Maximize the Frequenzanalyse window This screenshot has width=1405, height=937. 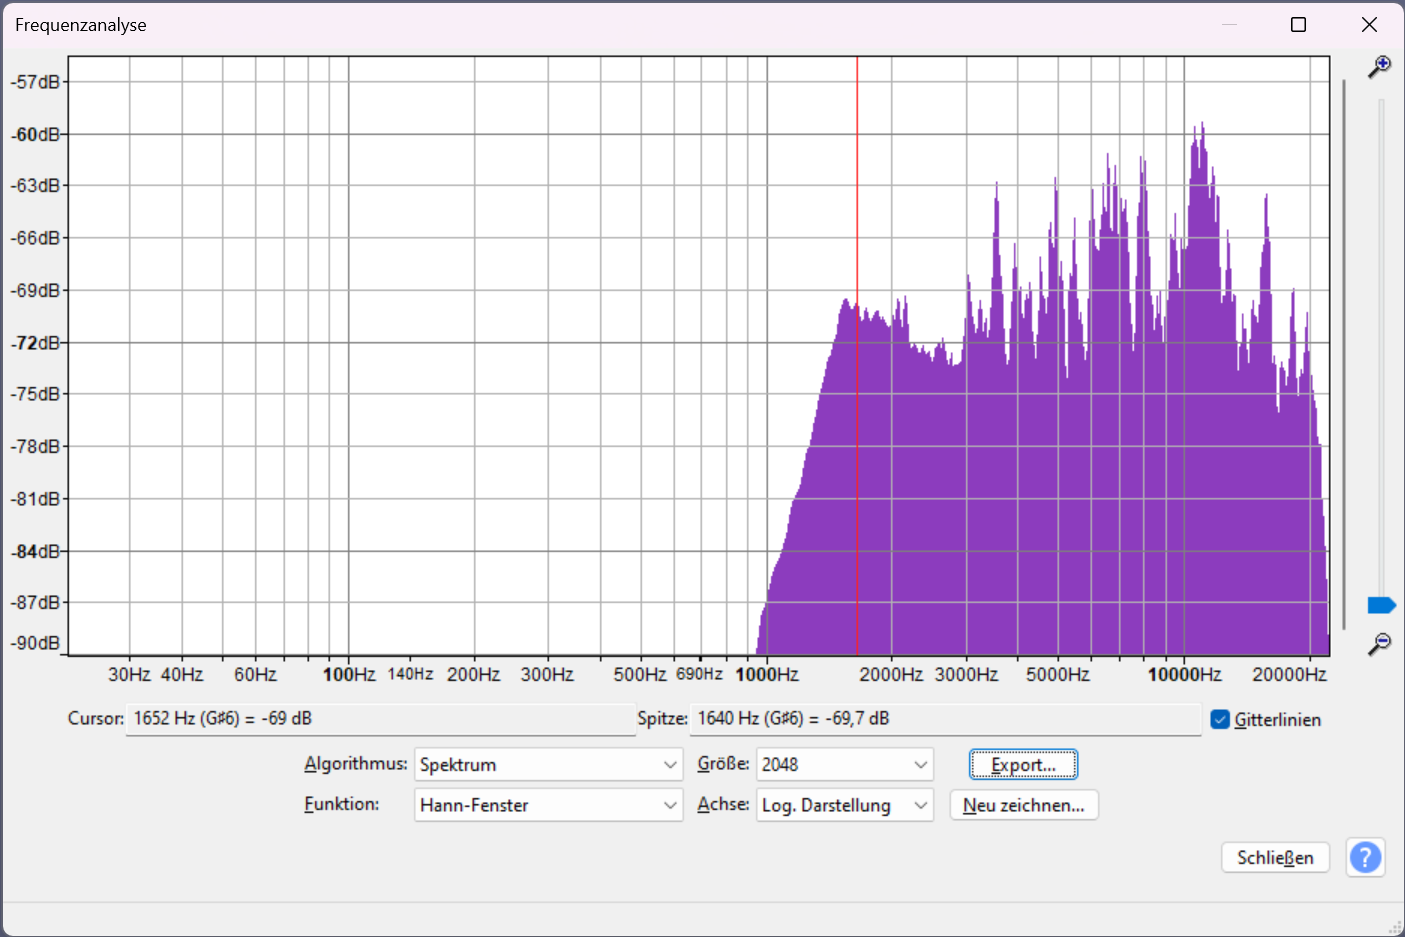click(1298, 25)
